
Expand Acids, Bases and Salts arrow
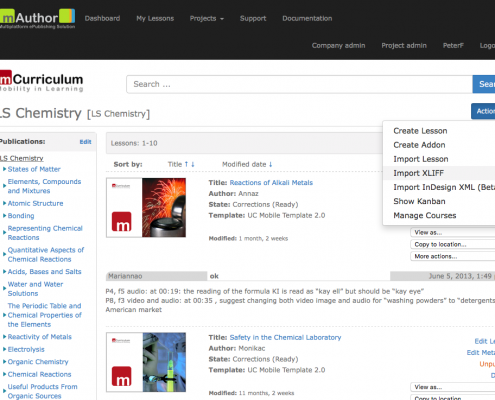(4, 272)
